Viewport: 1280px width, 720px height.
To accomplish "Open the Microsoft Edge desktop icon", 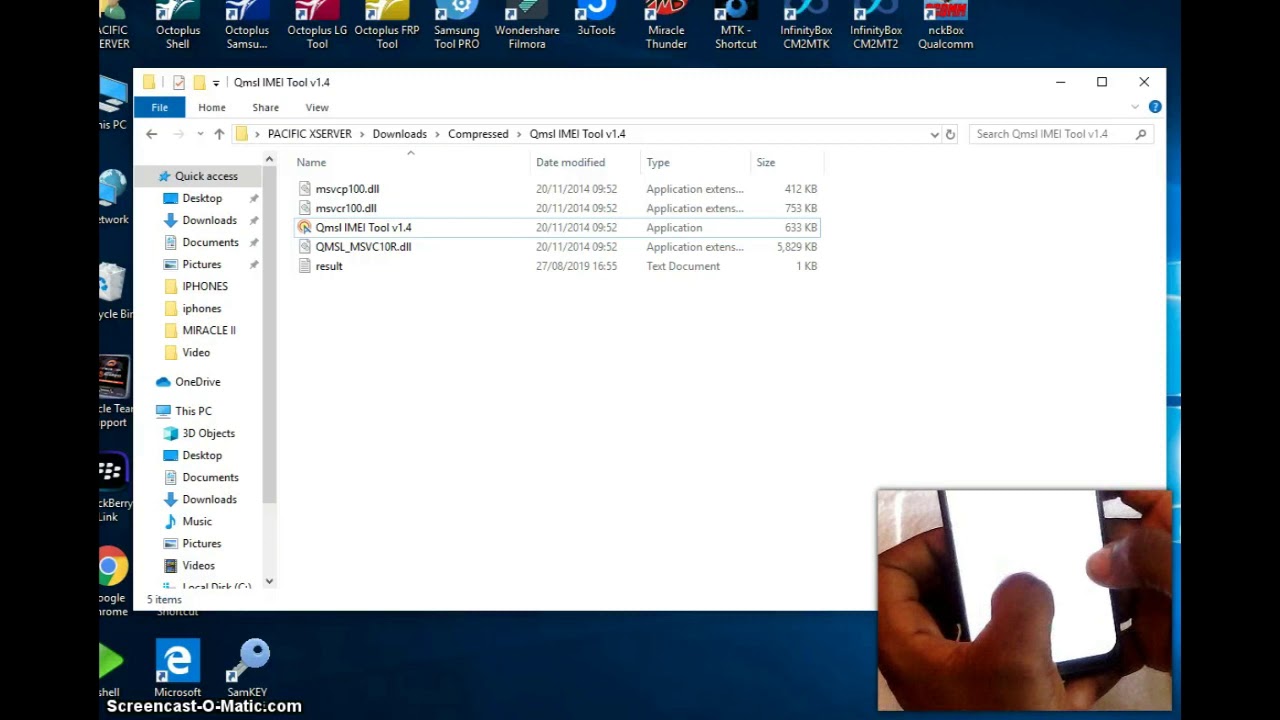I will (178, 669).
